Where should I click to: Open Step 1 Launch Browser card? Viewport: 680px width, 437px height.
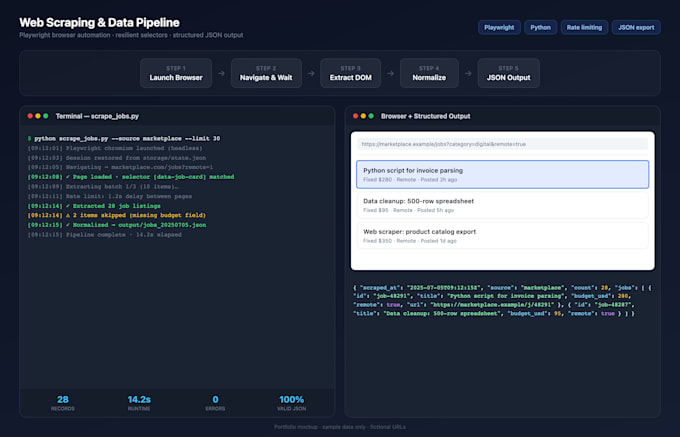(176, 73)
